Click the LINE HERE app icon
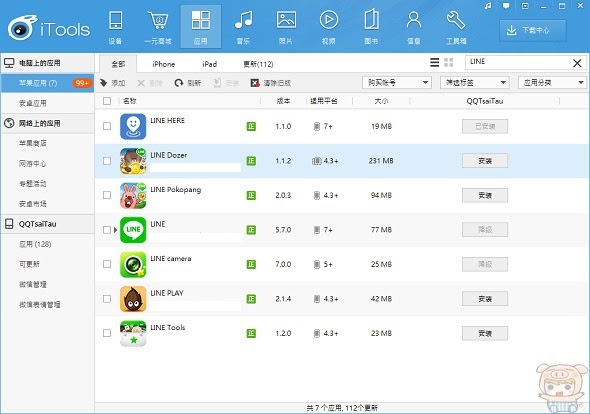The width and height of the screenshot is (590, 414). pyautogui.click(x=133, y=126)
